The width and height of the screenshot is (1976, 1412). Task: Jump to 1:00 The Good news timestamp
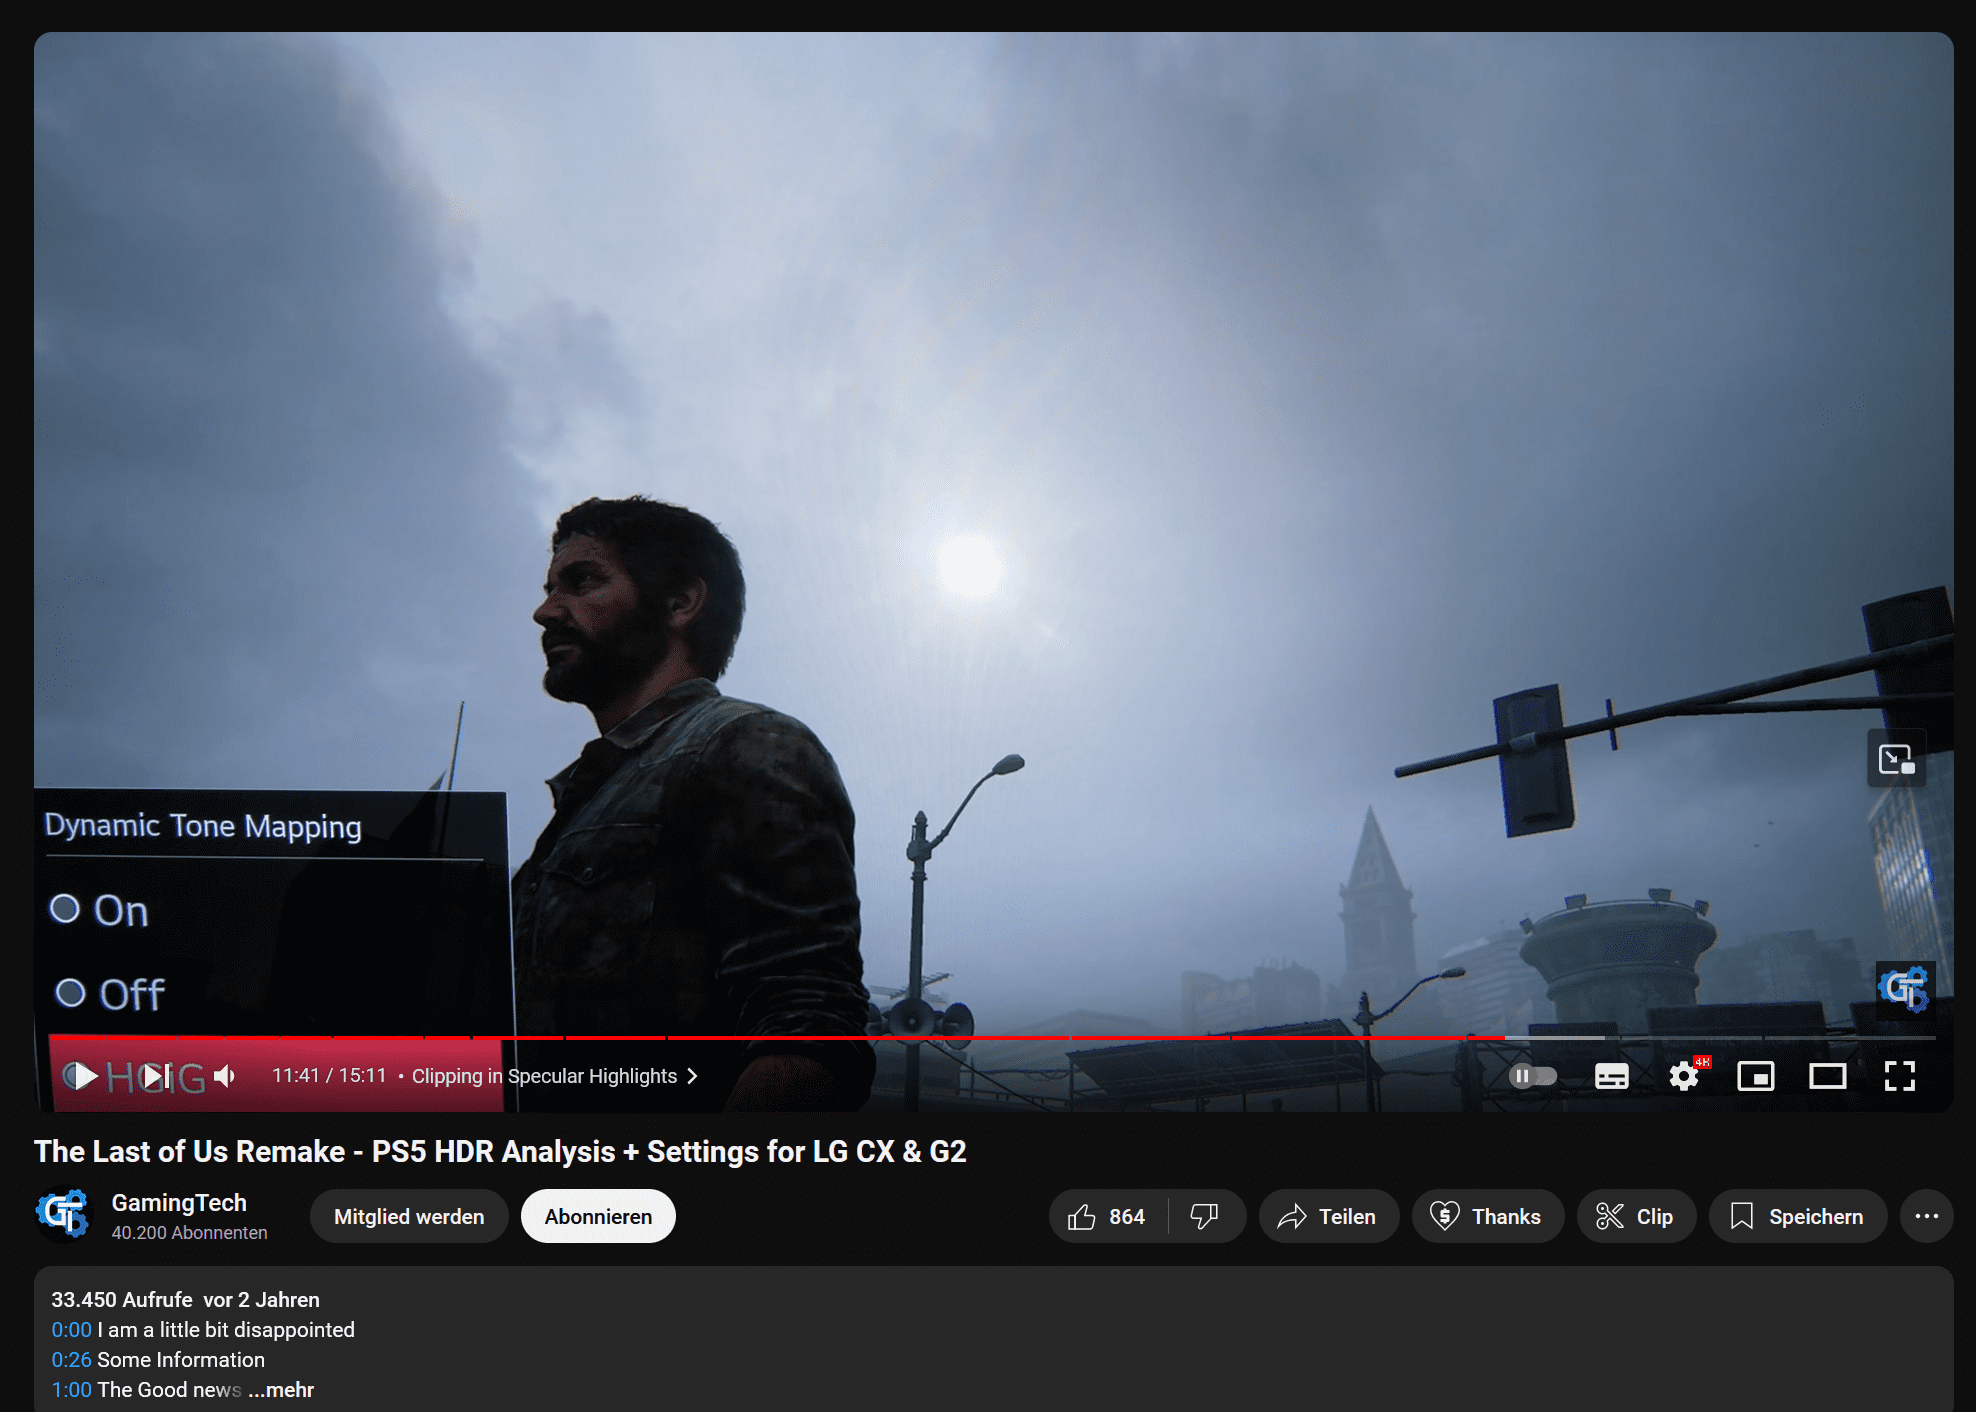click(71, 1390)
